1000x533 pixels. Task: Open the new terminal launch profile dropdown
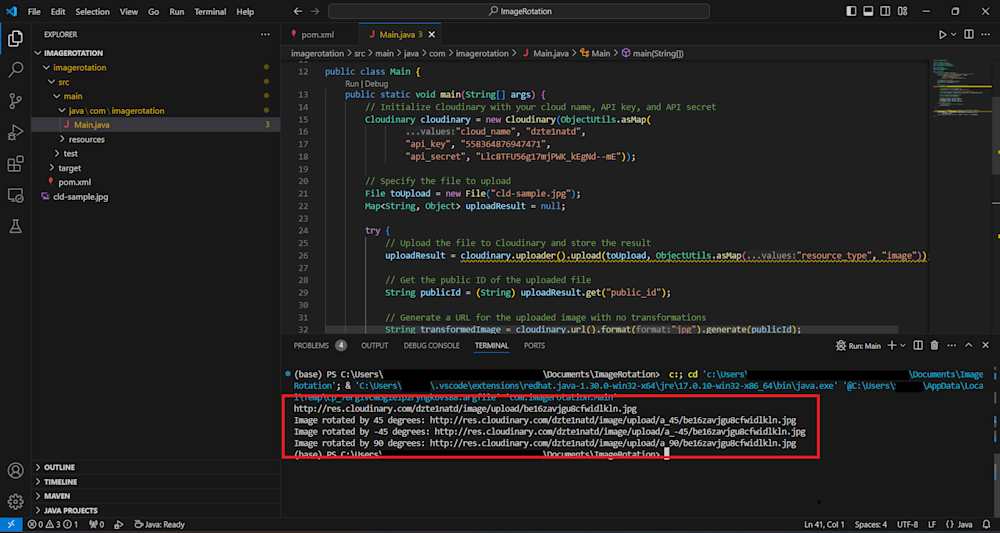tap(903, 346)
